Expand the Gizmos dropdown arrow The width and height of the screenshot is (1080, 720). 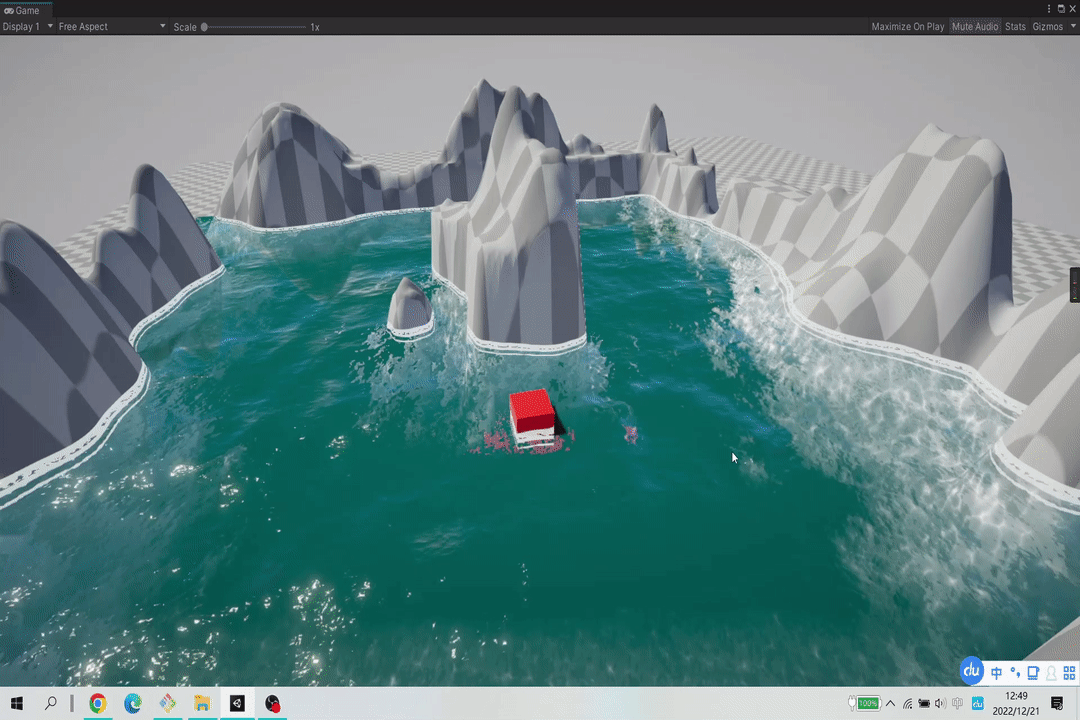click(x=1073, y=27)
